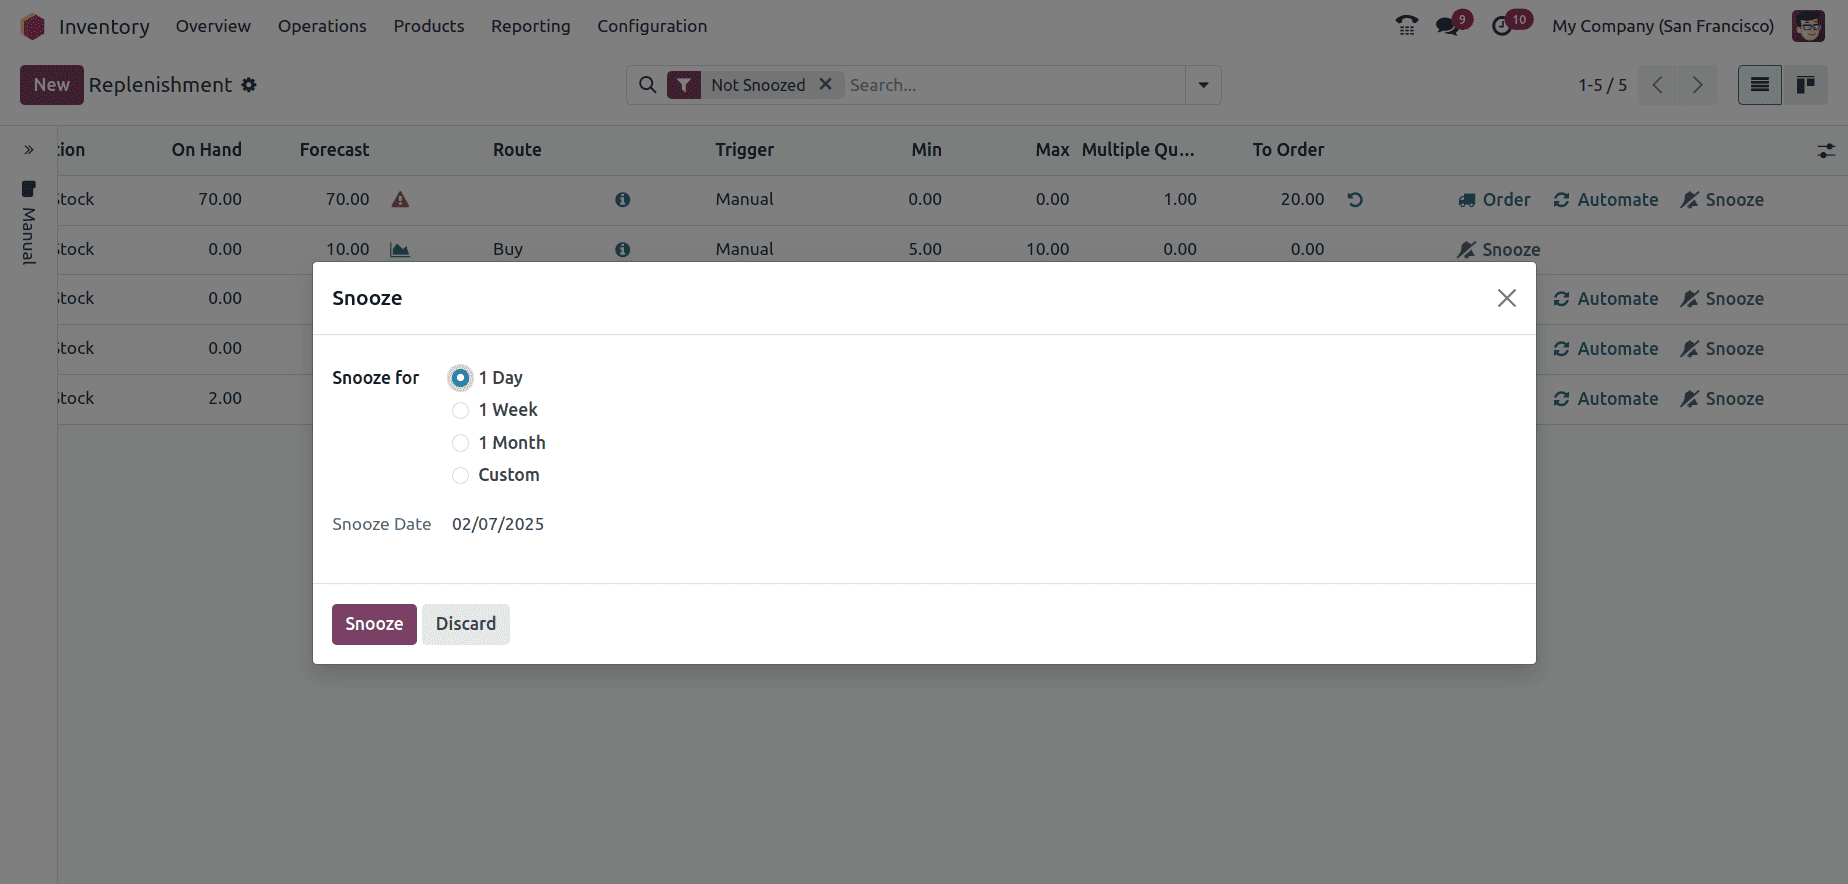Click the 20.00 To Order cell
1848x884 pixels.
(x=1302, y=200)
